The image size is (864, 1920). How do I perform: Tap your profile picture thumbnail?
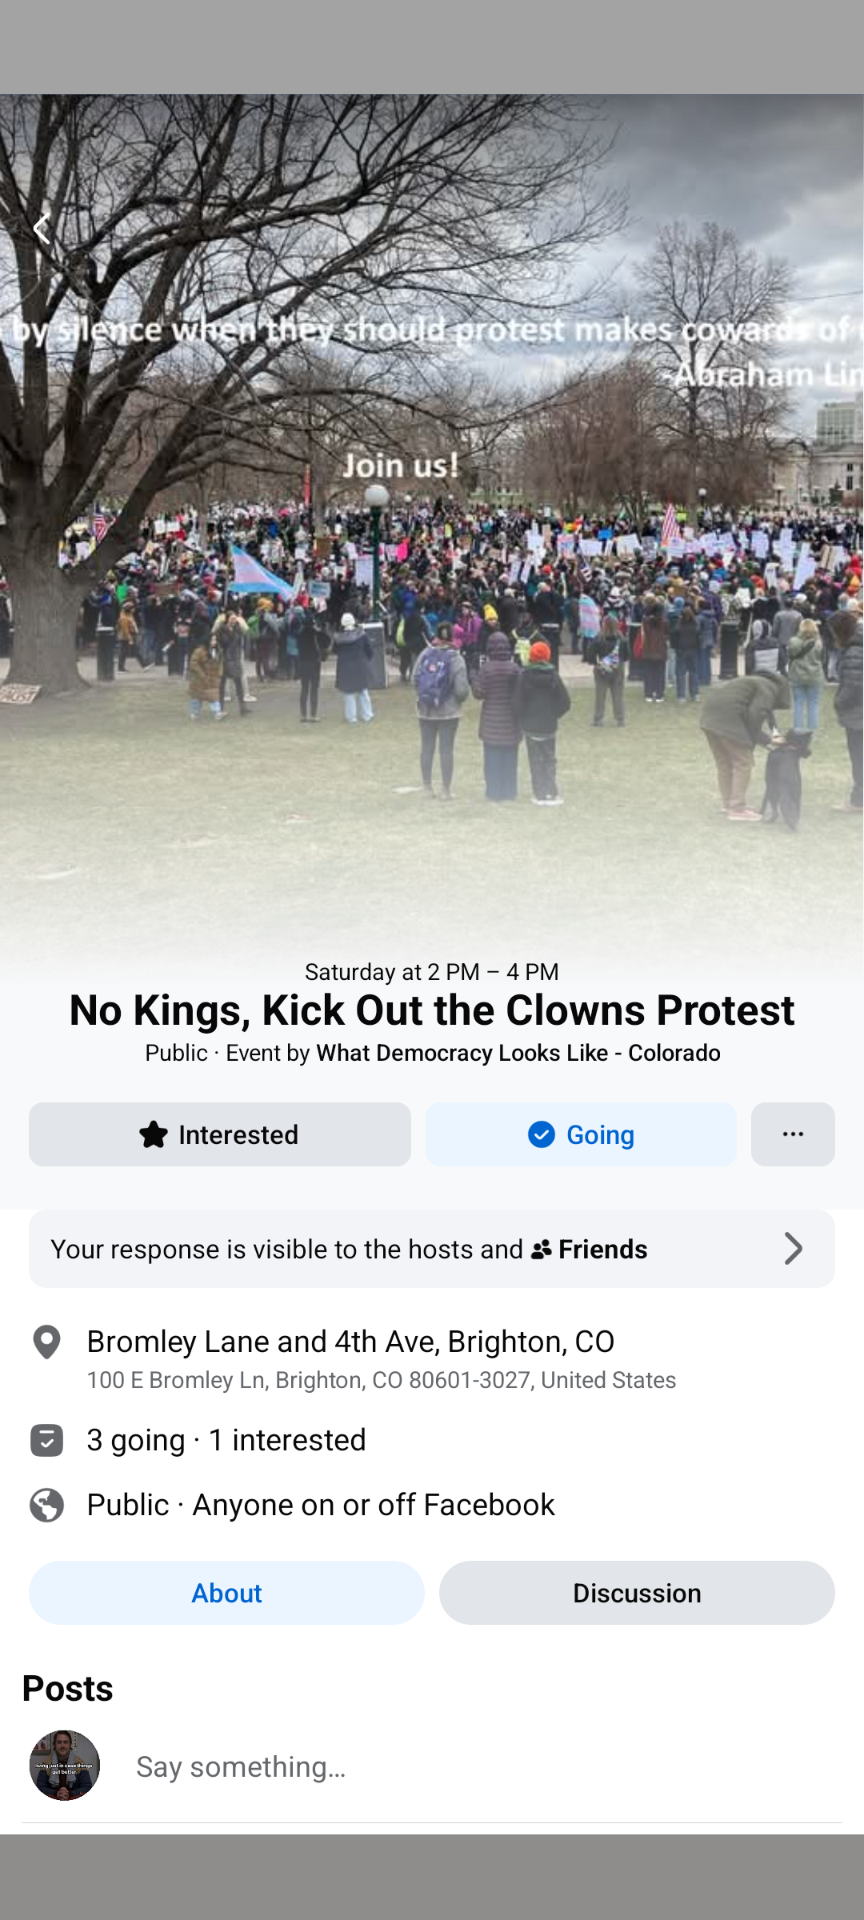(65, 1766)
